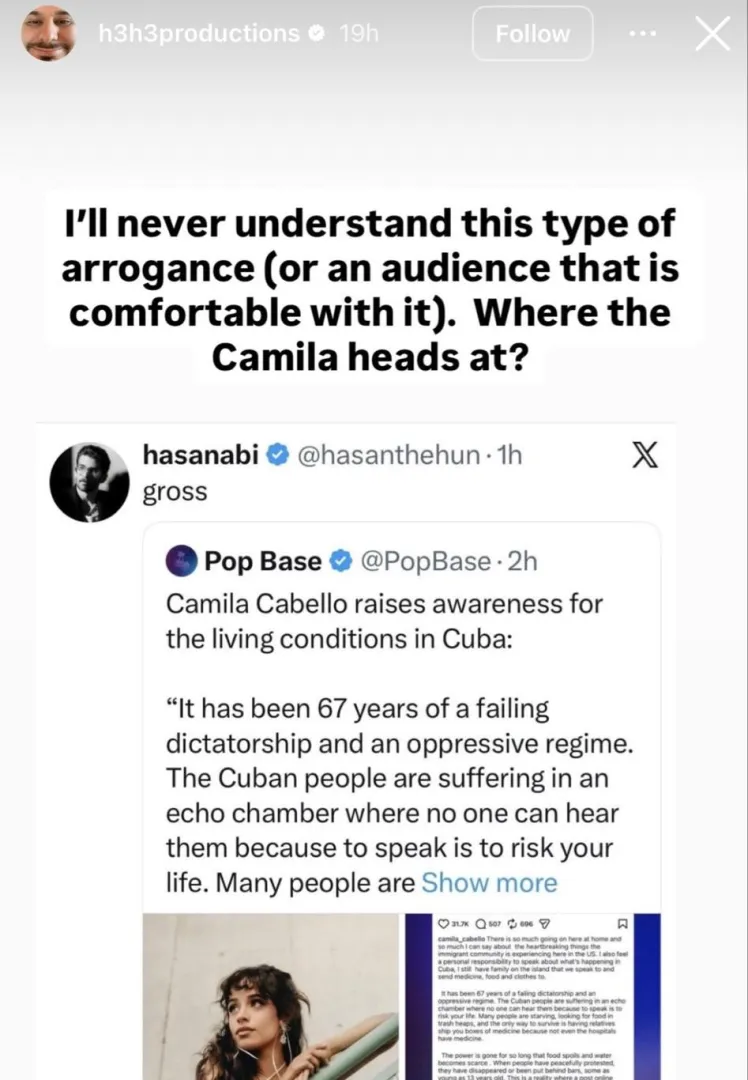
Task: Tap the h3h3productions profile avatar
Action: [49, 33]
